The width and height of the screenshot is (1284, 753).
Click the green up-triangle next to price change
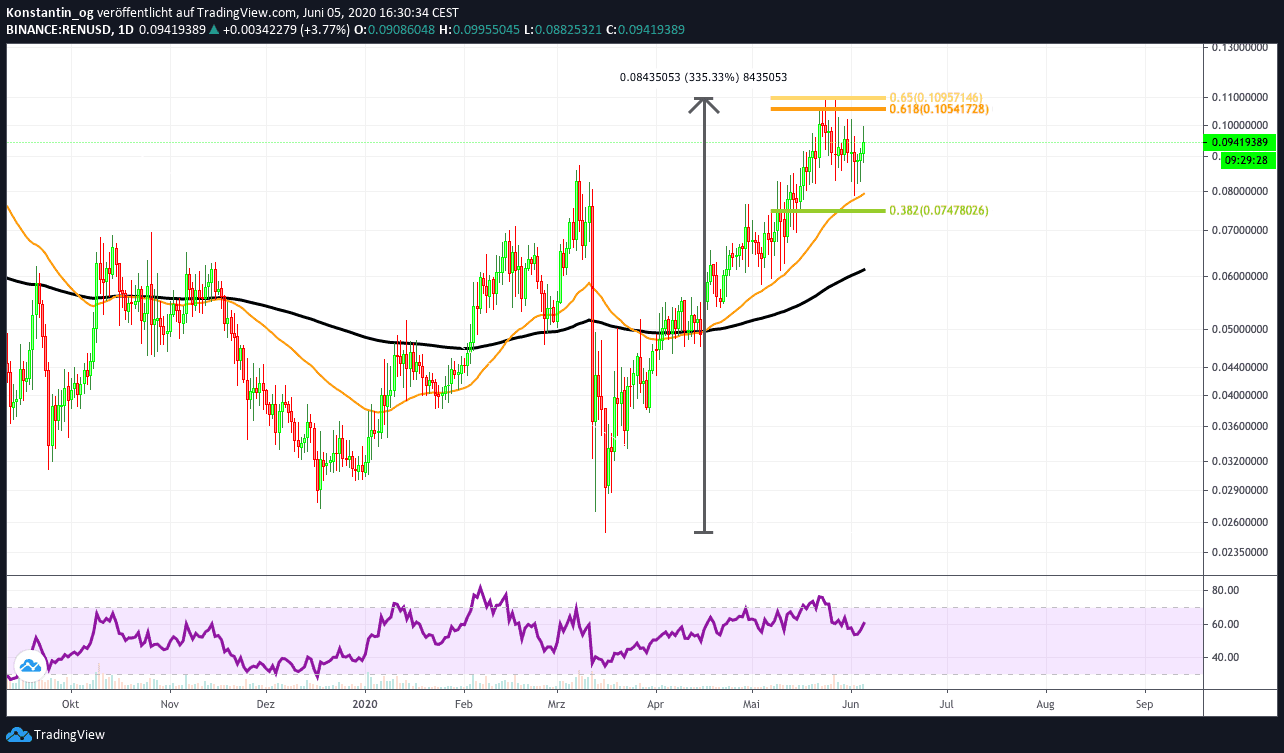(214, 30)
